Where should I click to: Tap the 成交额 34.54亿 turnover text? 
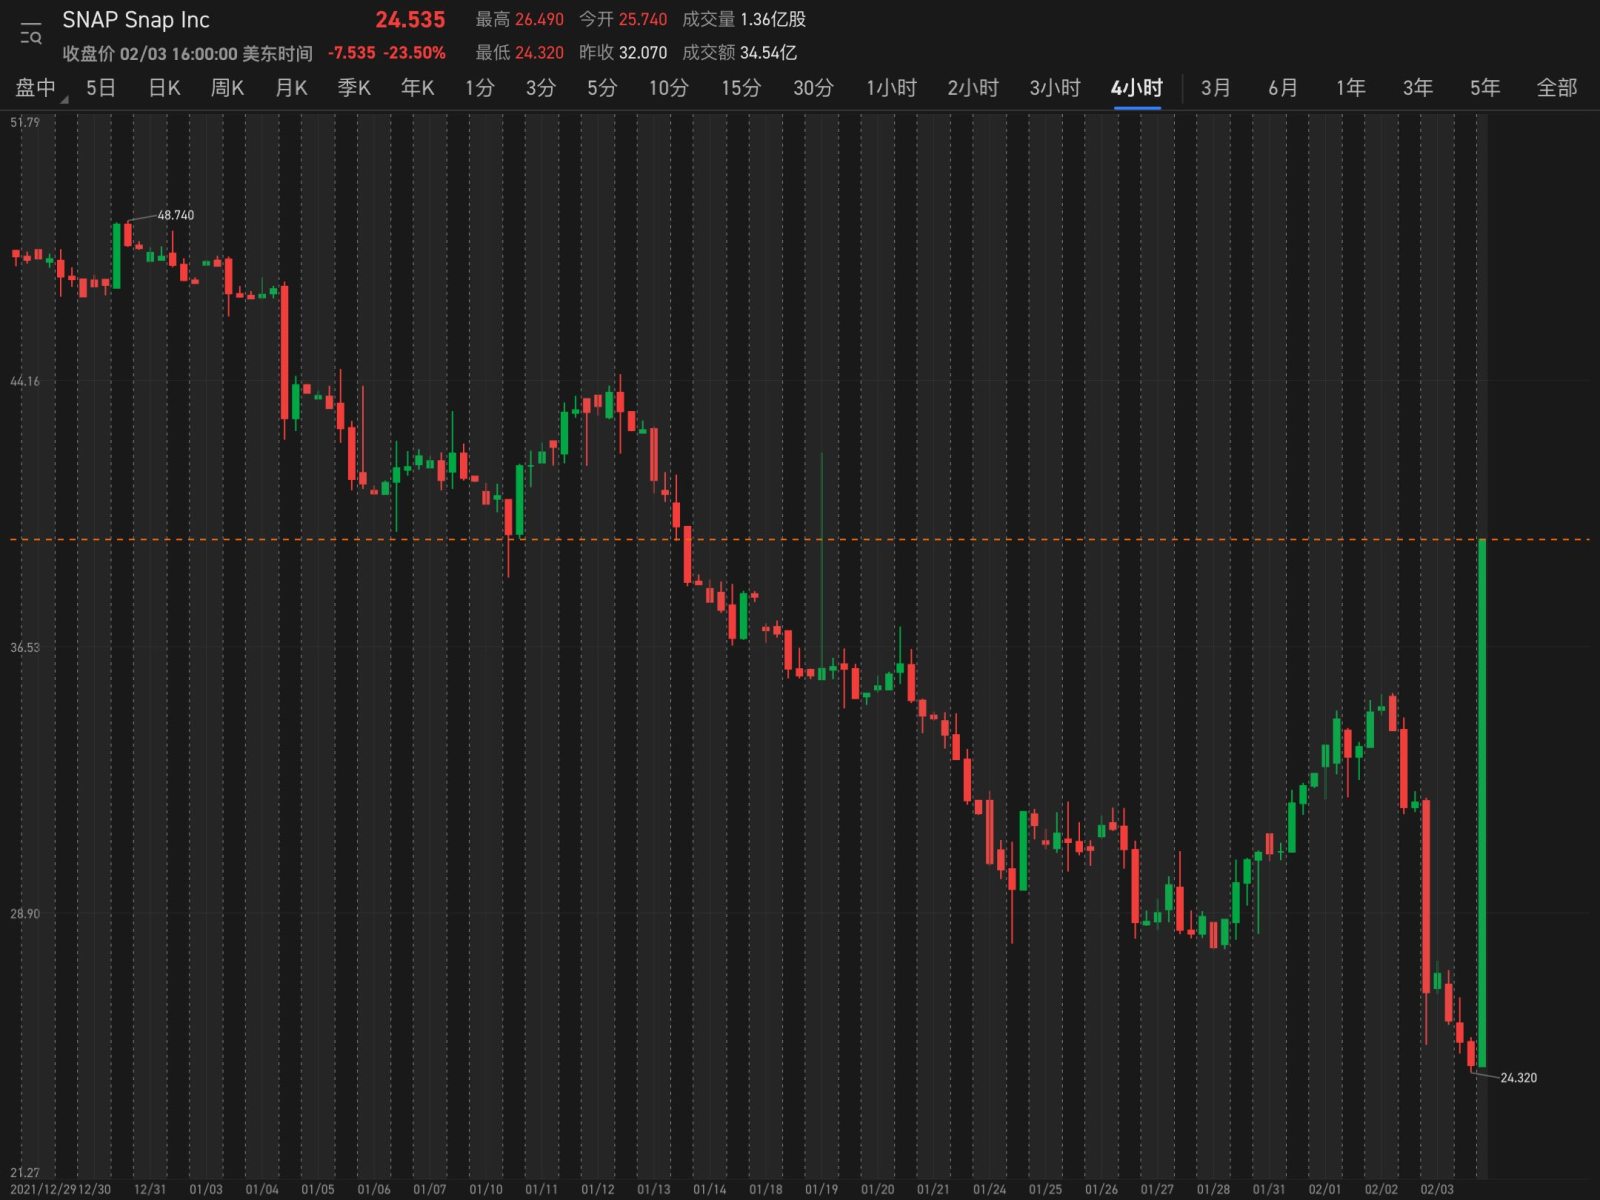pos(740,53)
